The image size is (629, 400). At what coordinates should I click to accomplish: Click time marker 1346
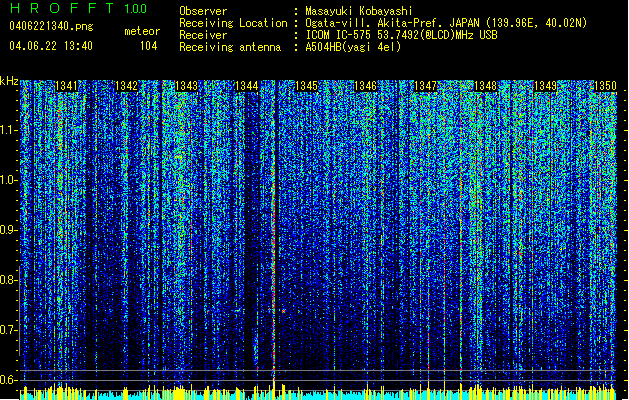coord(366,86)
